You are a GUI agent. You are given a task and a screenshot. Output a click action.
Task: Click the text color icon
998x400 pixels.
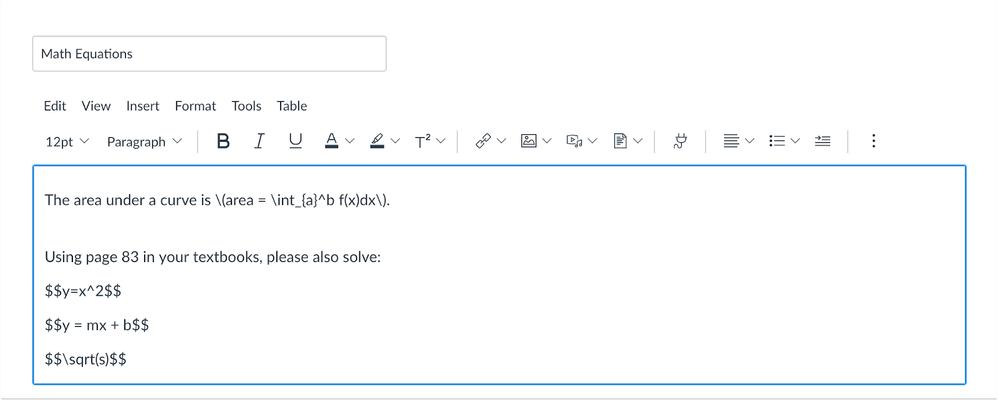coord(331,141)
